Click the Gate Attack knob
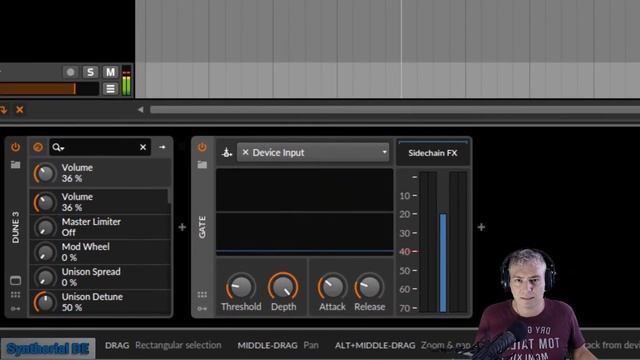 pos(332,287)
